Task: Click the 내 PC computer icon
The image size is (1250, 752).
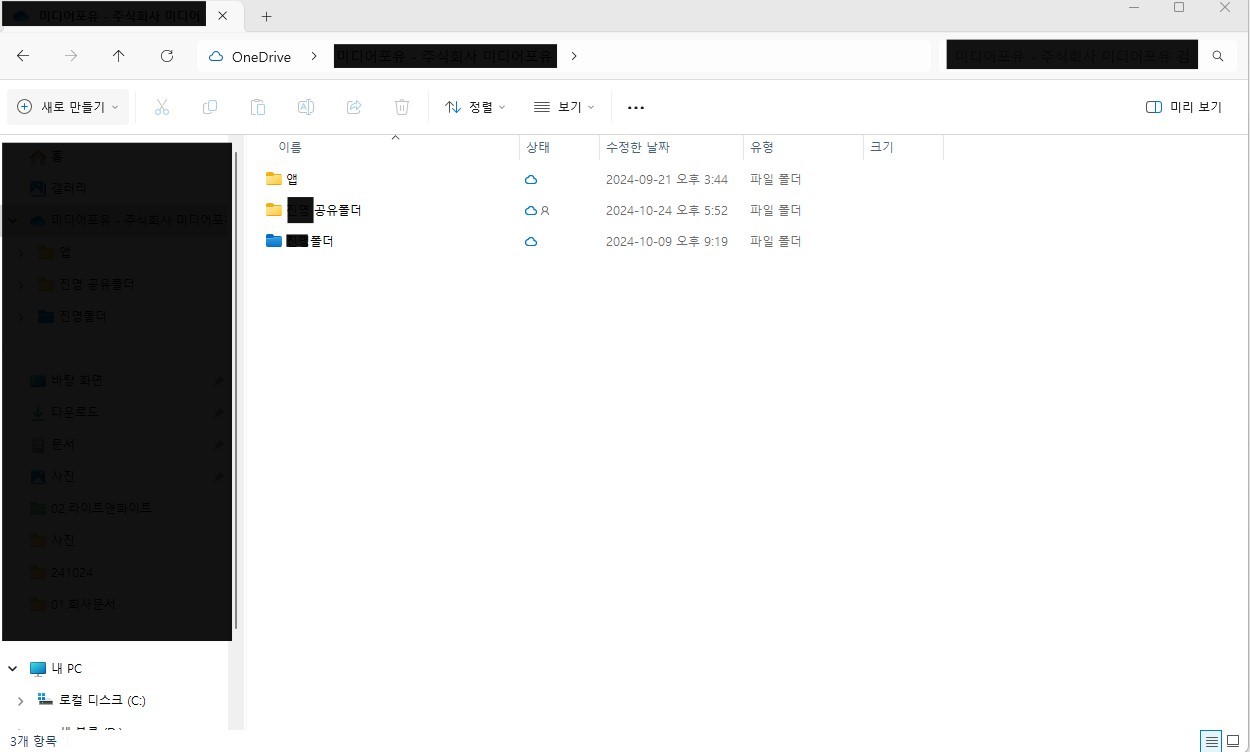Action: [38, 668]
